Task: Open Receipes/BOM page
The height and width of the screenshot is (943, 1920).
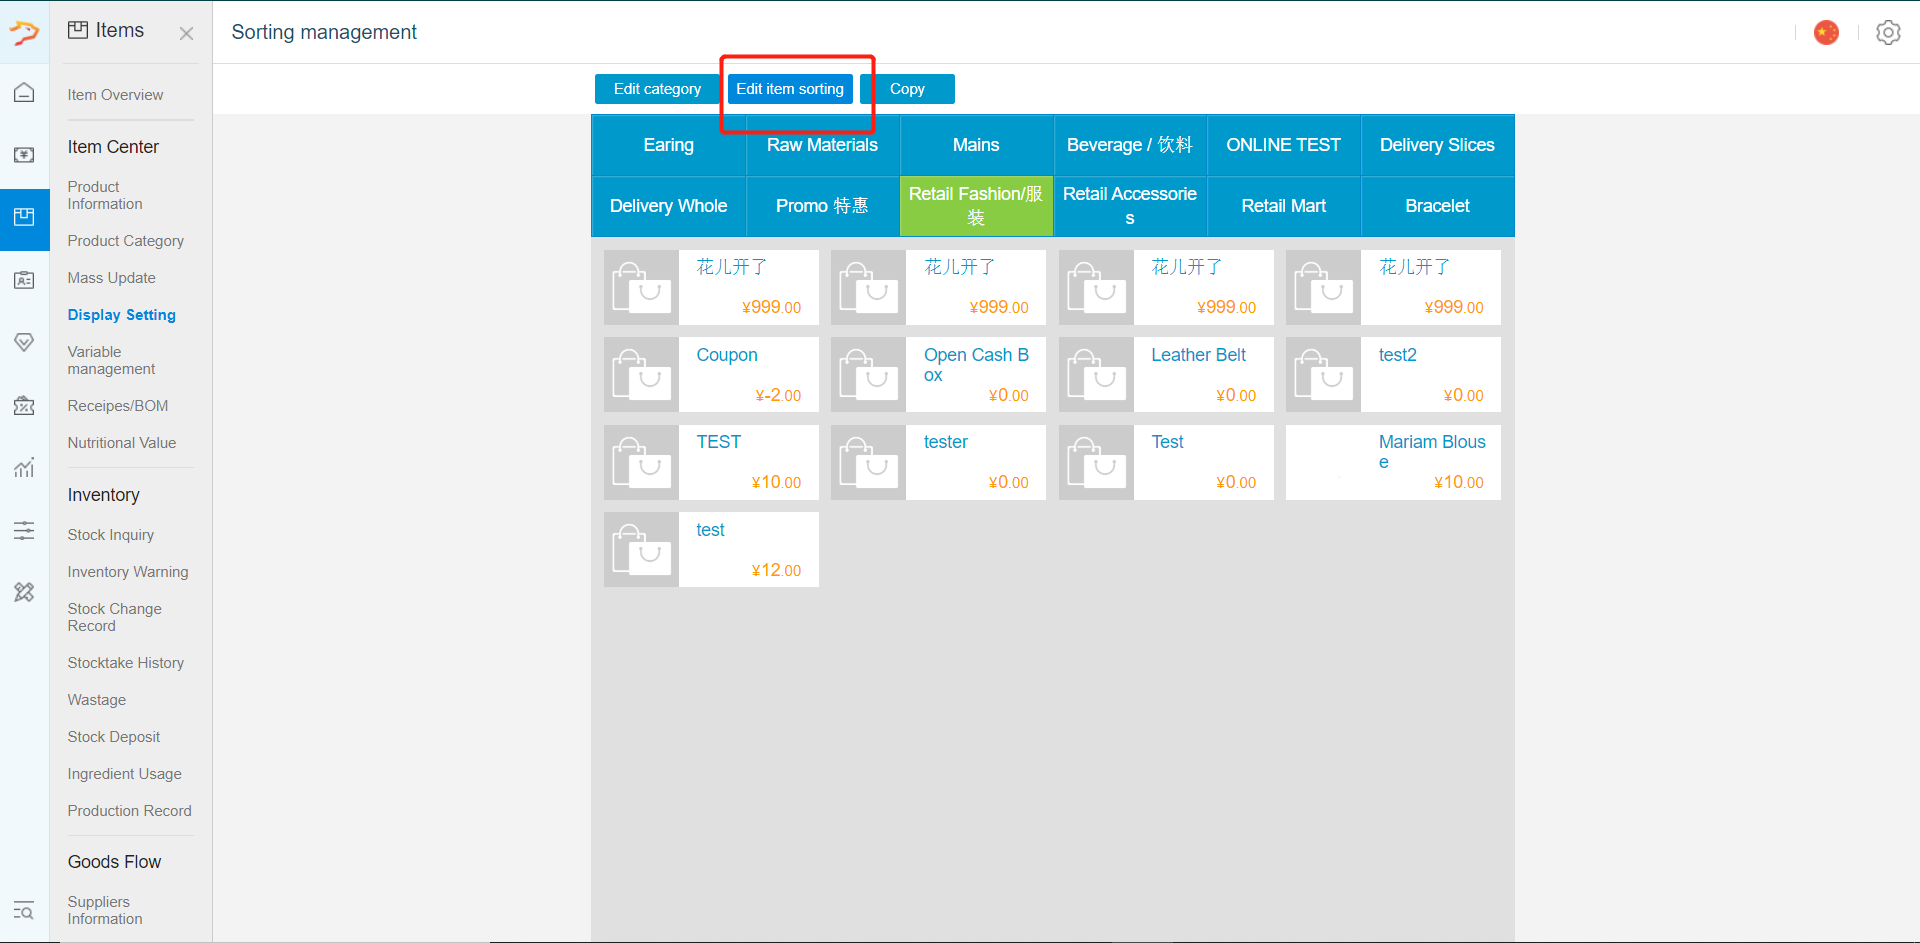Action: pos(118,406)
